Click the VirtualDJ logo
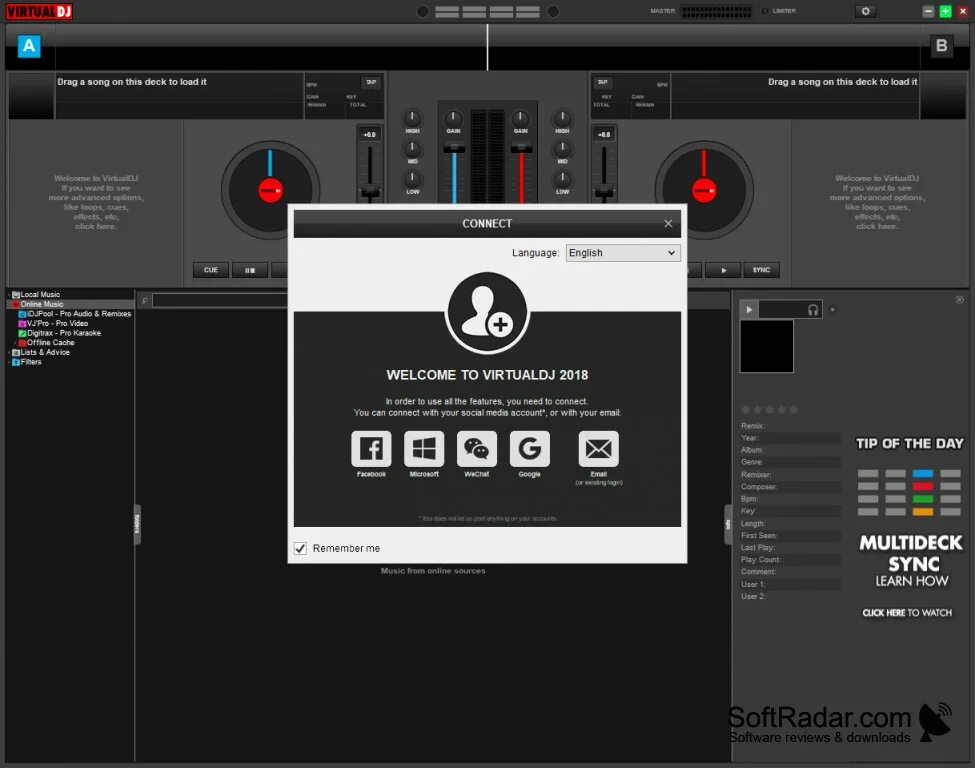 click(39, 11)
